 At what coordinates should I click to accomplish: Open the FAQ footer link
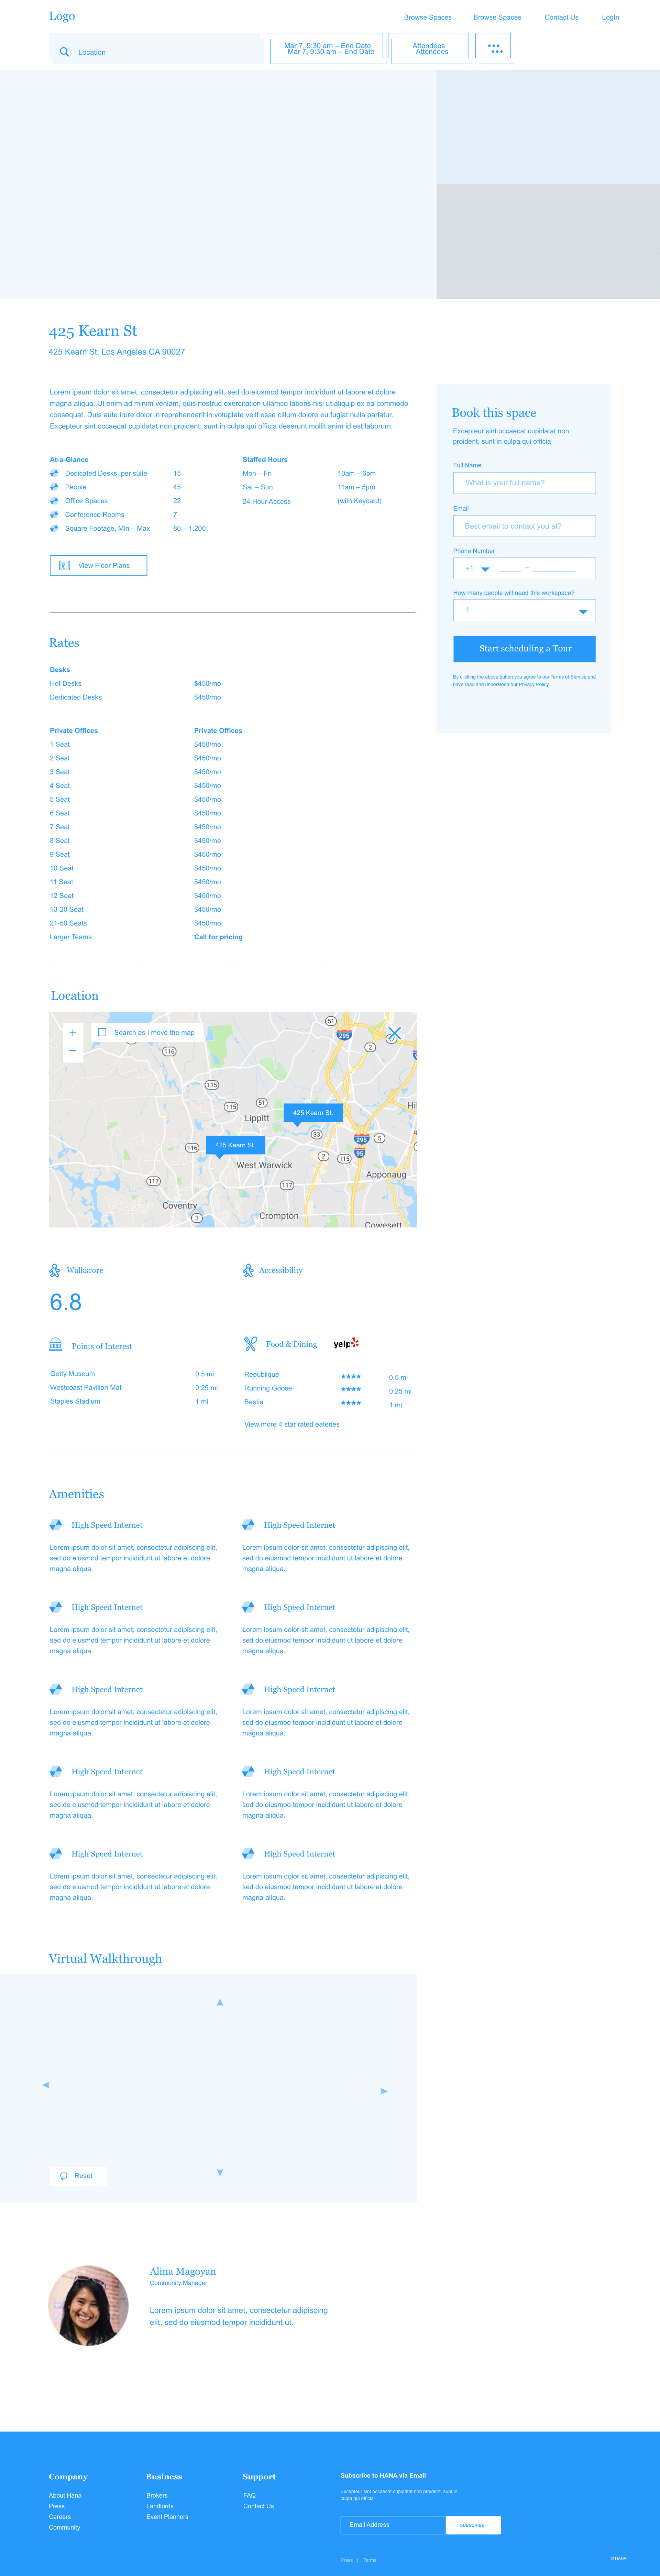tap(249, 2495)
